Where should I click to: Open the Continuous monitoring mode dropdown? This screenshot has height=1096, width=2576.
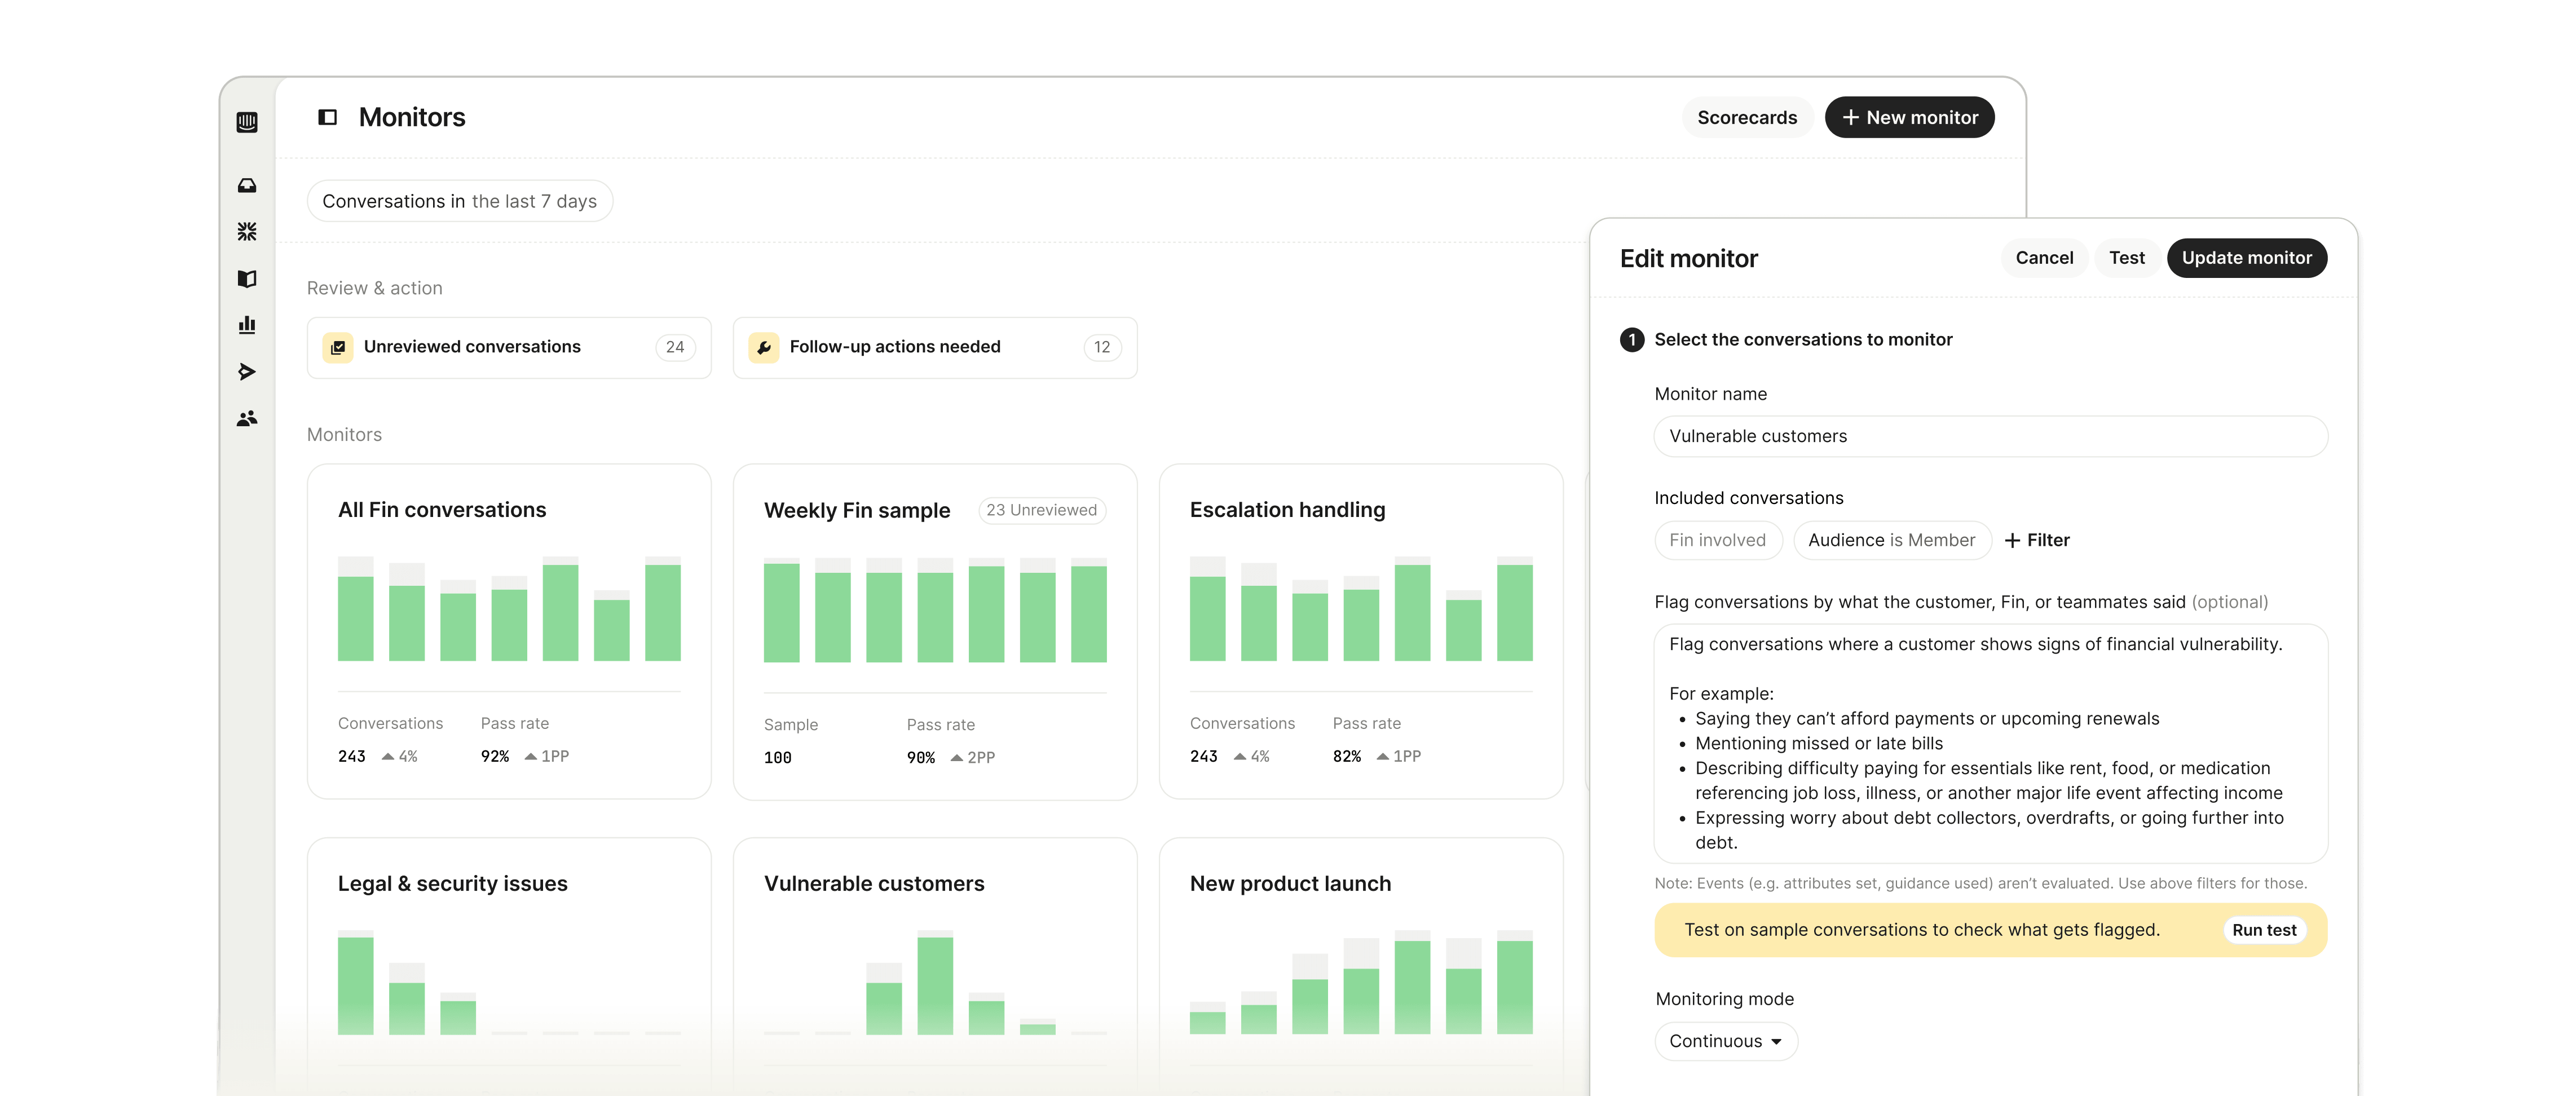coord(1725,1041)
